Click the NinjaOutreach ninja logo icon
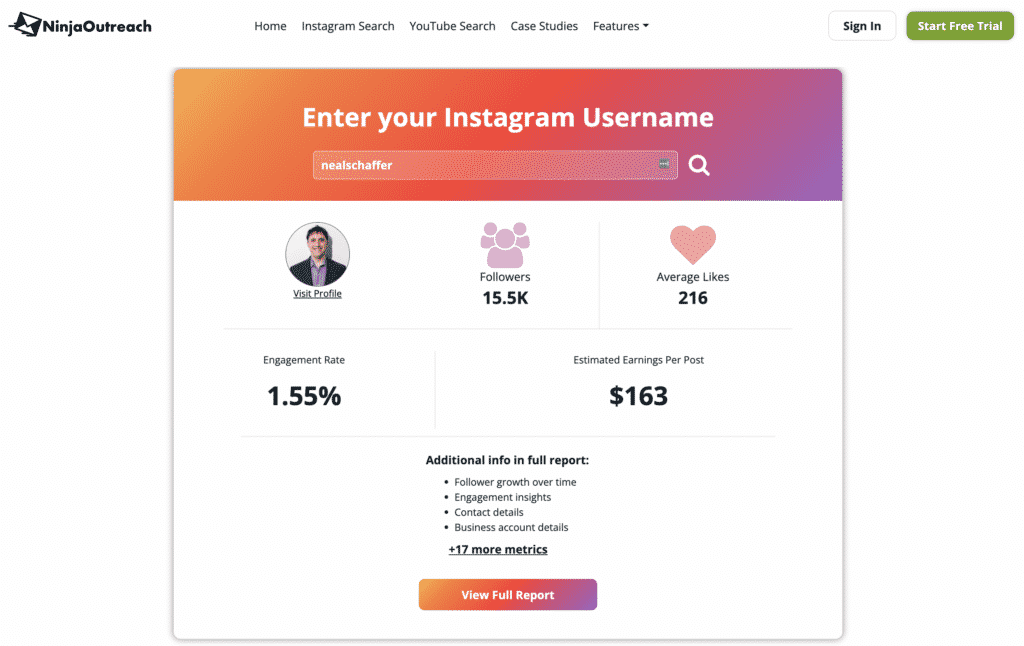The height and width of the screenshot is (646, 1024). [23, 24]
